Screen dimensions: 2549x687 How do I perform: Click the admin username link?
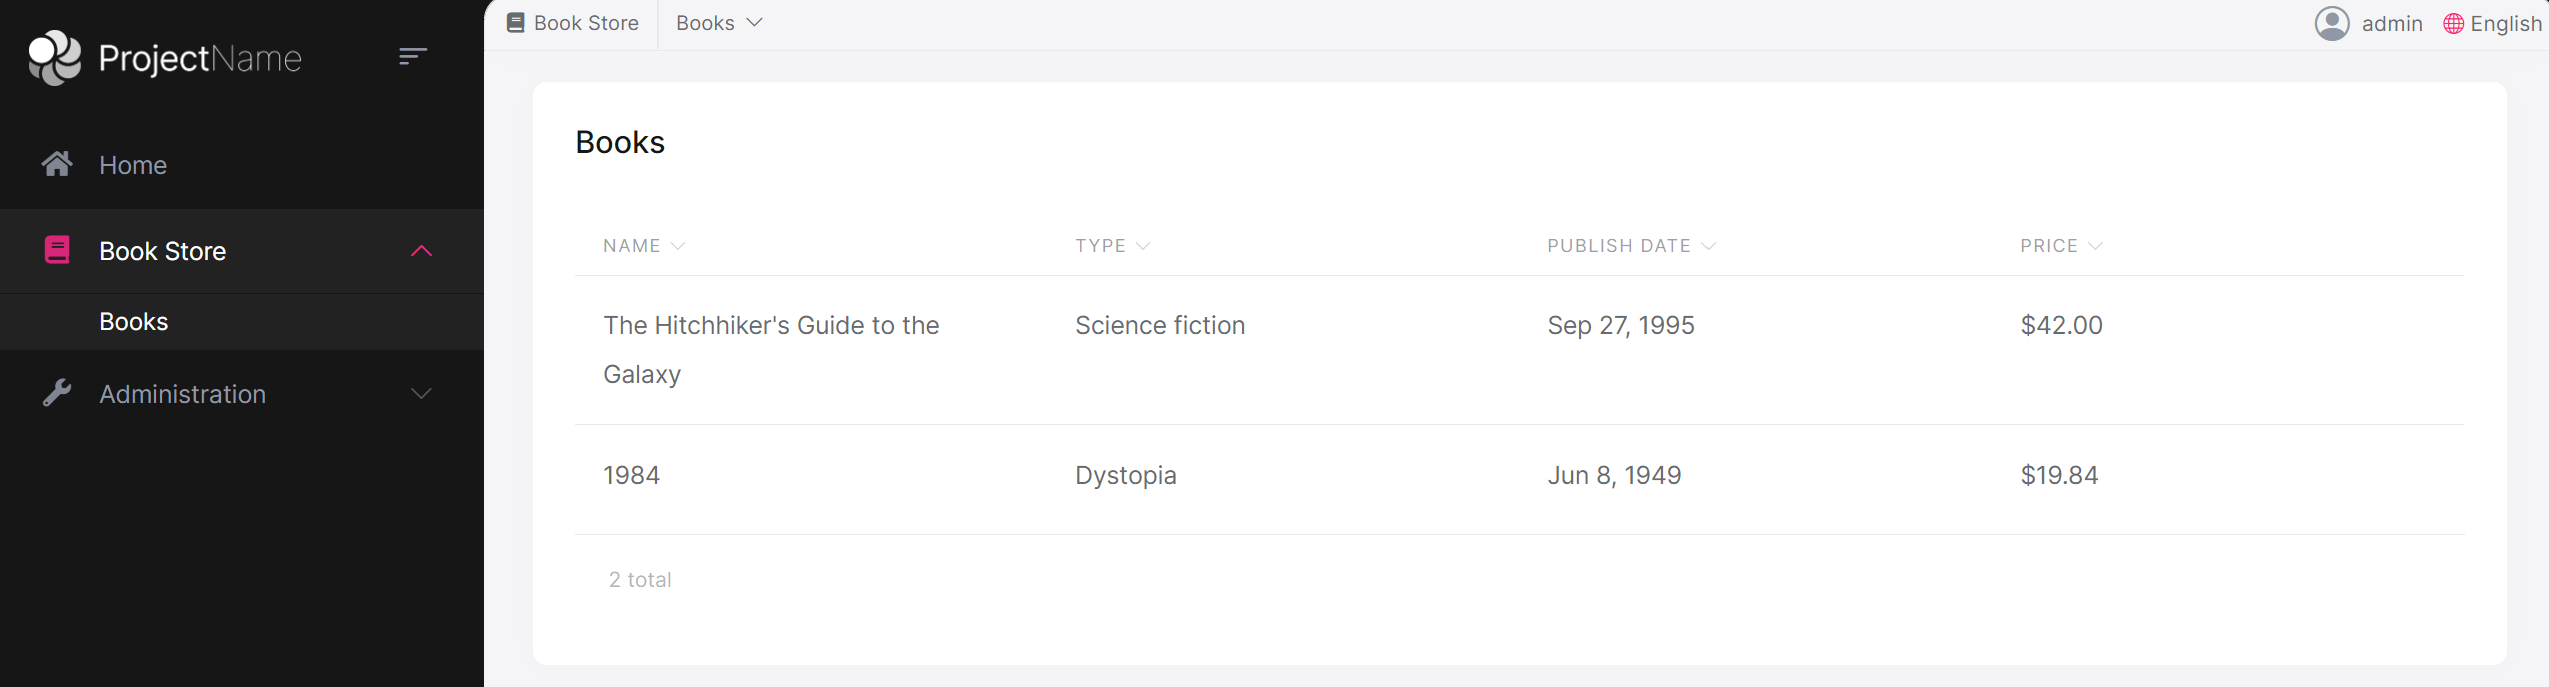[x=2394, y=22]
